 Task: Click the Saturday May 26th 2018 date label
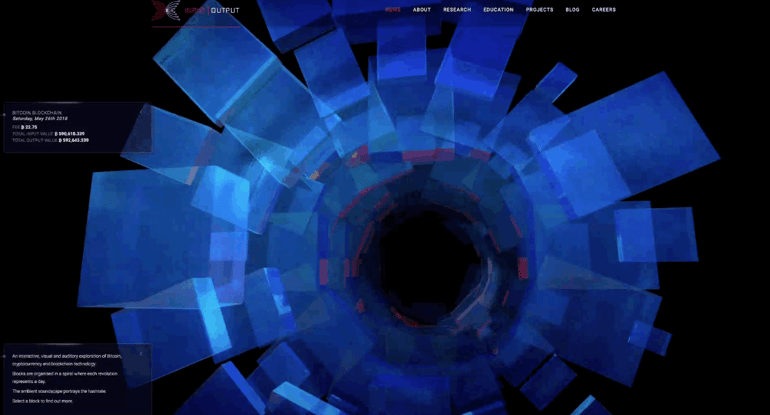pyautogui.click(x=40, y=118)
